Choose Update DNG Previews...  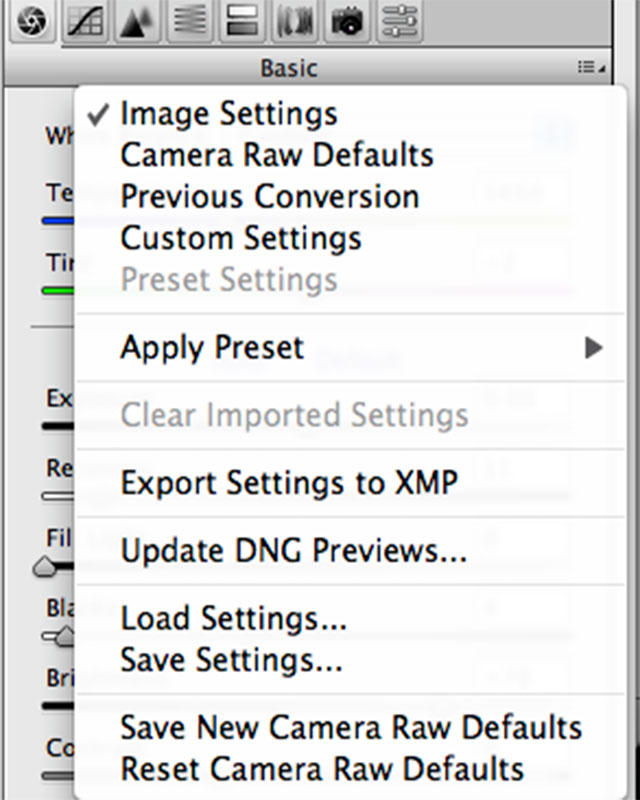pos(294,549)
